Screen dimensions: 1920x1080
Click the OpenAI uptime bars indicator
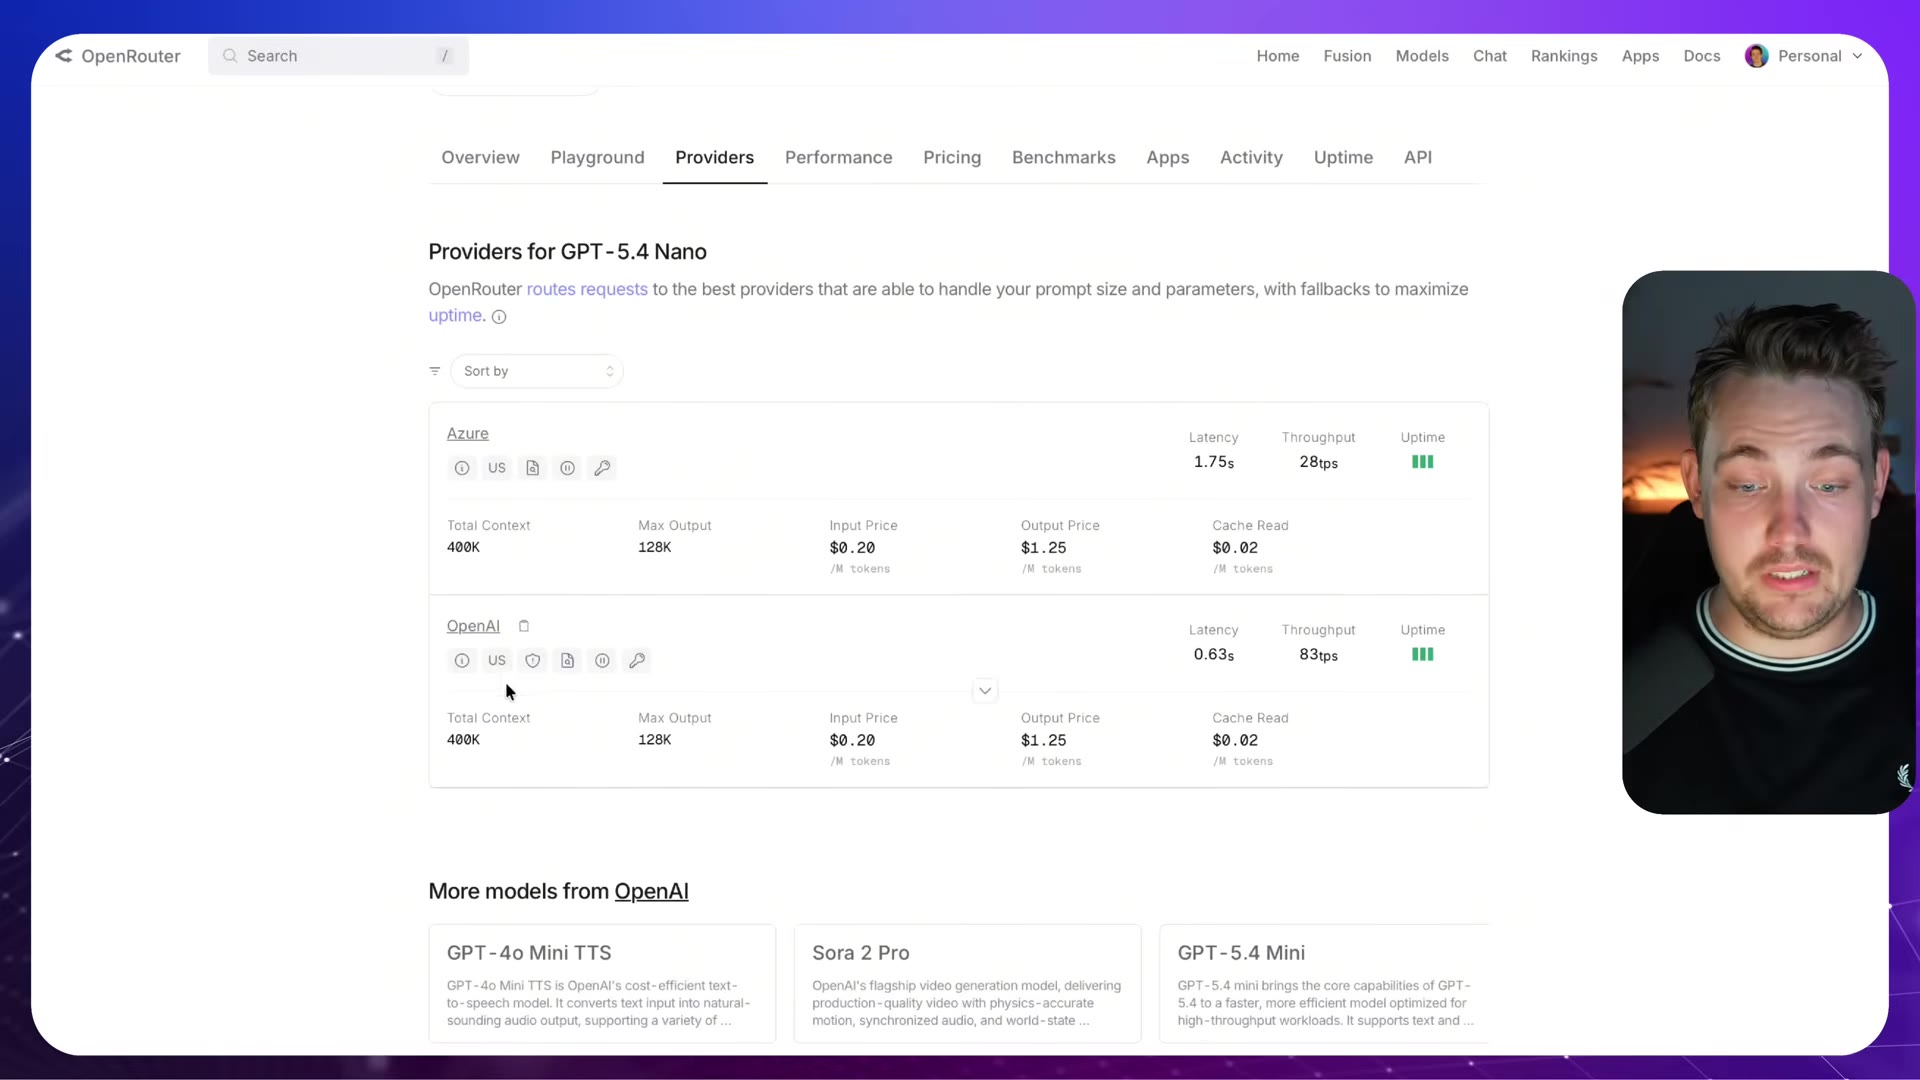1423,654
